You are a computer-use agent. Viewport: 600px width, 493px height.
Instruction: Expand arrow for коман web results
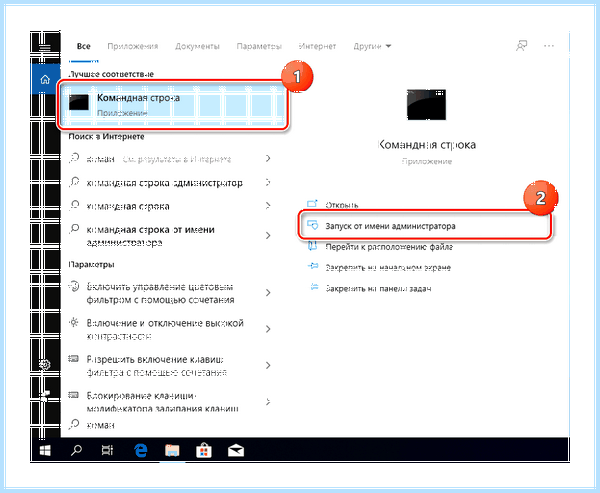268,158
